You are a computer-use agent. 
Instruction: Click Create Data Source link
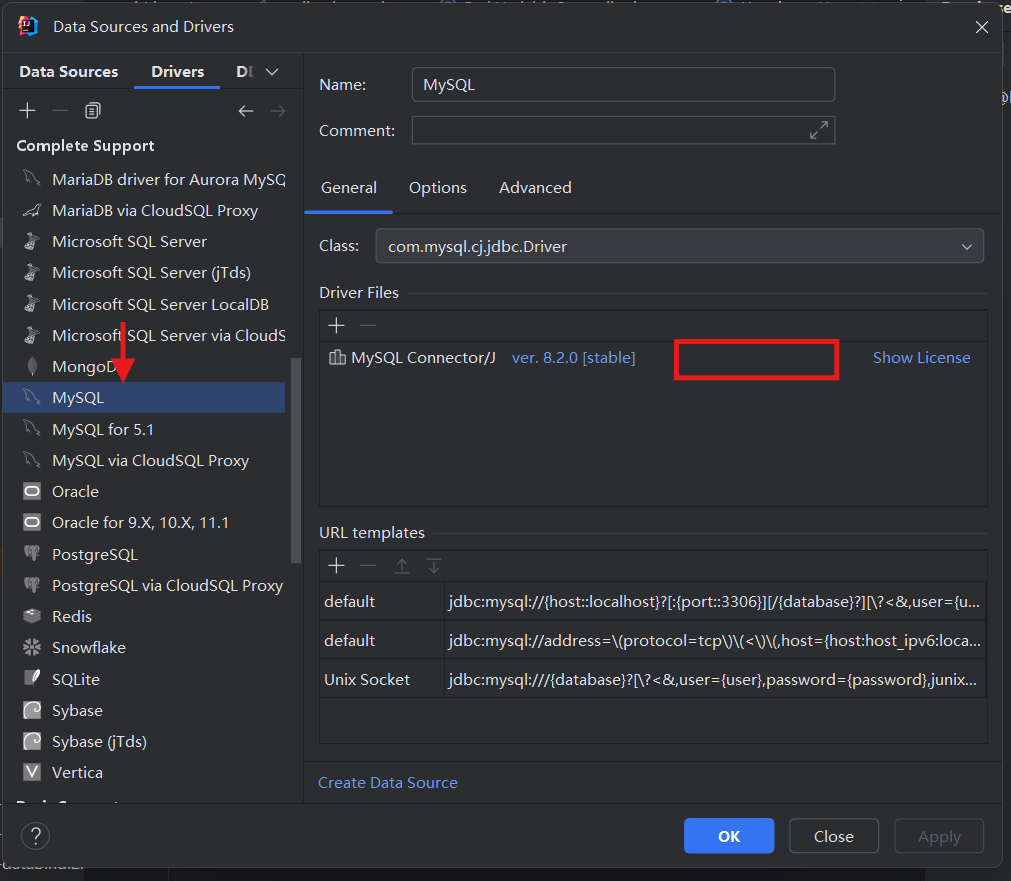388,782
